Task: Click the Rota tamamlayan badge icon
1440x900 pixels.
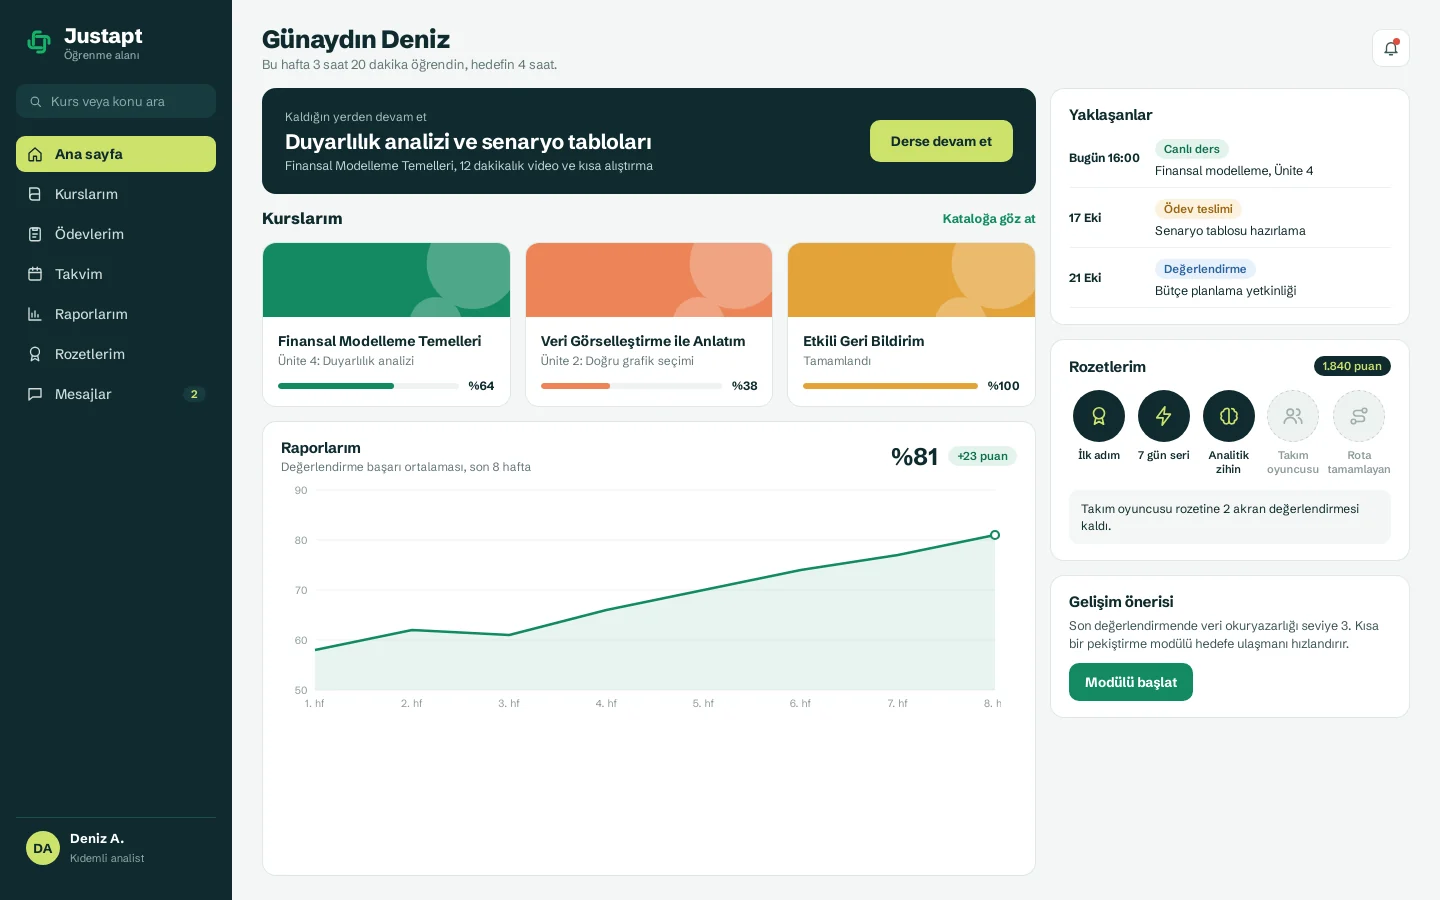Action: (x=1359, y=416)
